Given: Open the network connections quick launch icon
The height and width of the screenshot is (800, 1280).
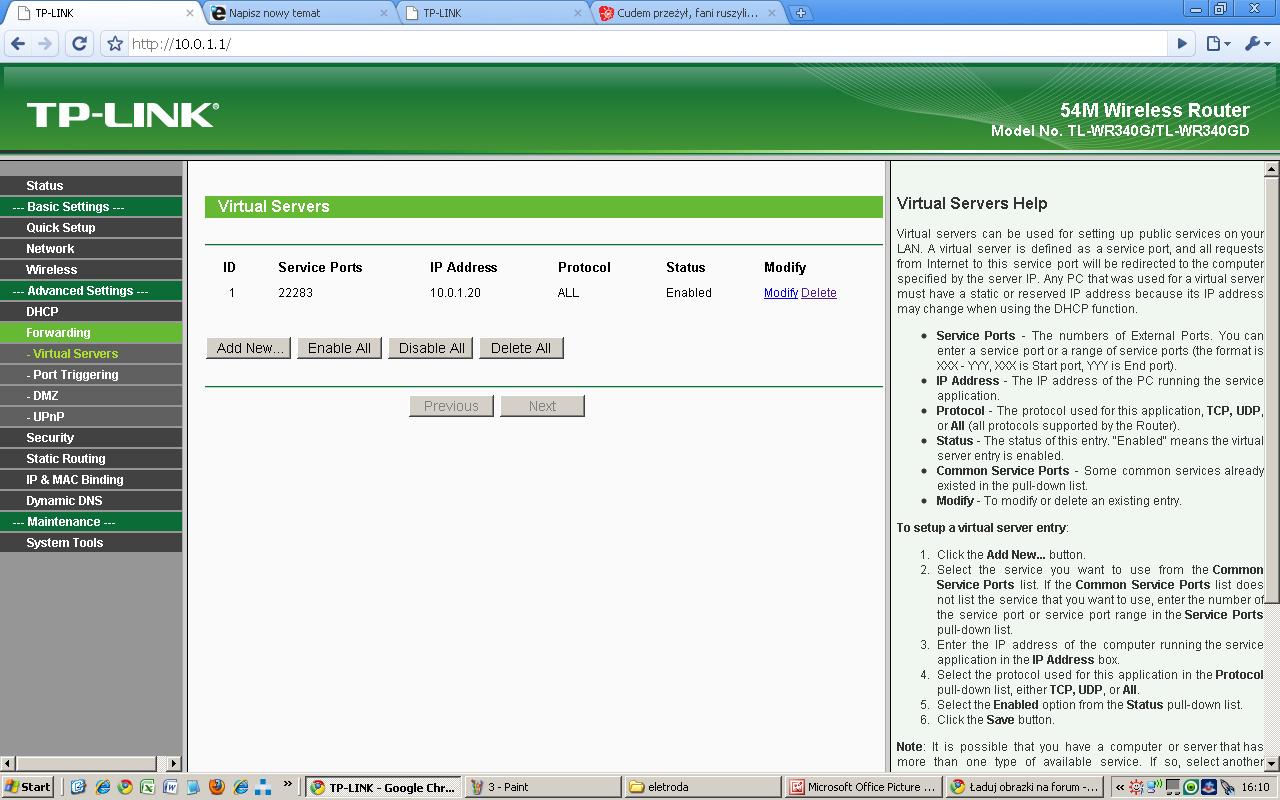Looking at the screenshot, I should pos(263,787).
